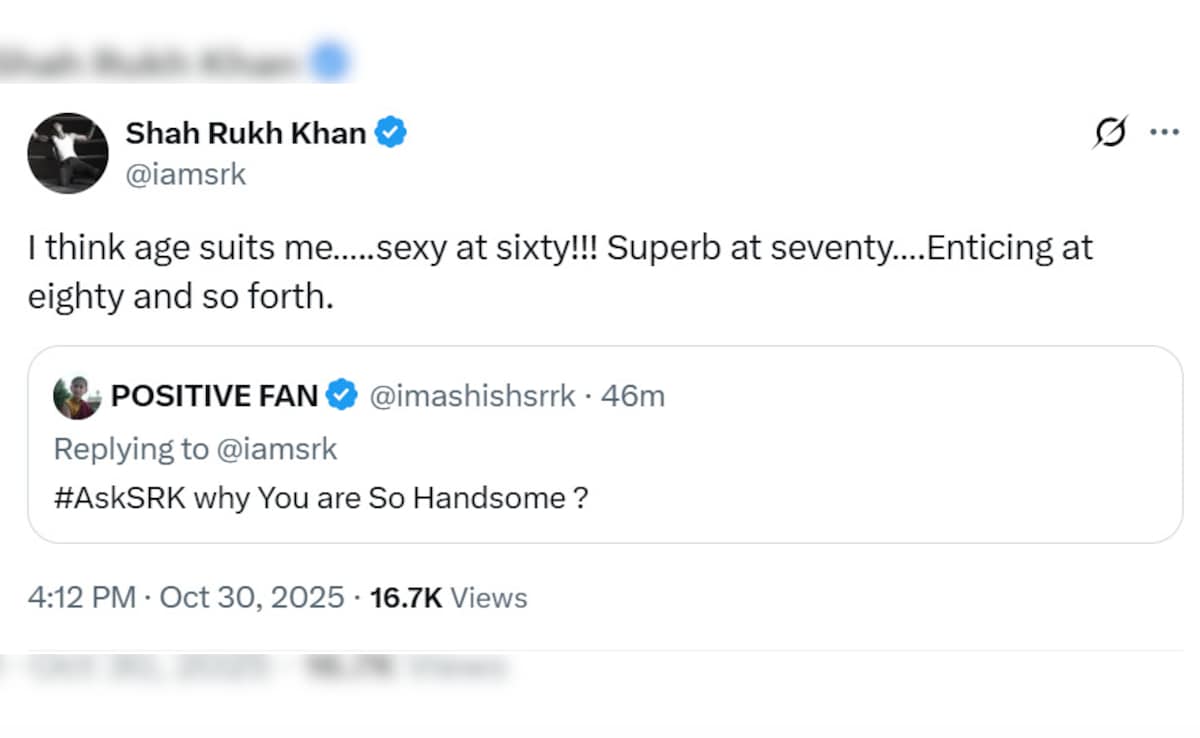Image resolution: width=1200 pixels, height=738 pixels.
Task: Click the Shah Rukh Khan display name
Action: pyautogui.click(x=246, y=133)
